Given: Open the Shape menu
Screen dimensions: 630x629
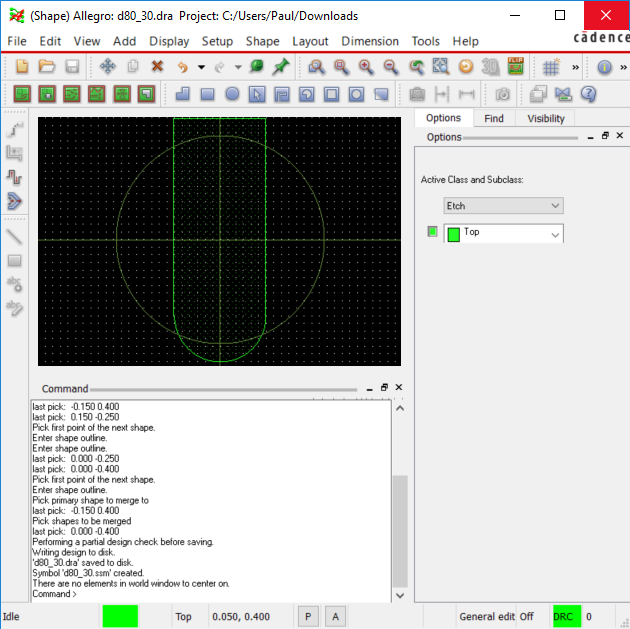Looking at the screenshot, I should pyautogui.click(x=262, y=41).
